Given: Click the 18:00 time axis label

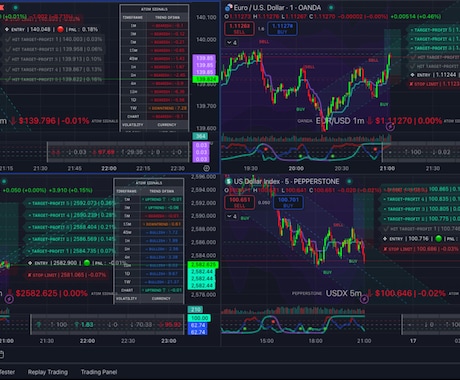Looking at the screenshot, I should 315,341.
